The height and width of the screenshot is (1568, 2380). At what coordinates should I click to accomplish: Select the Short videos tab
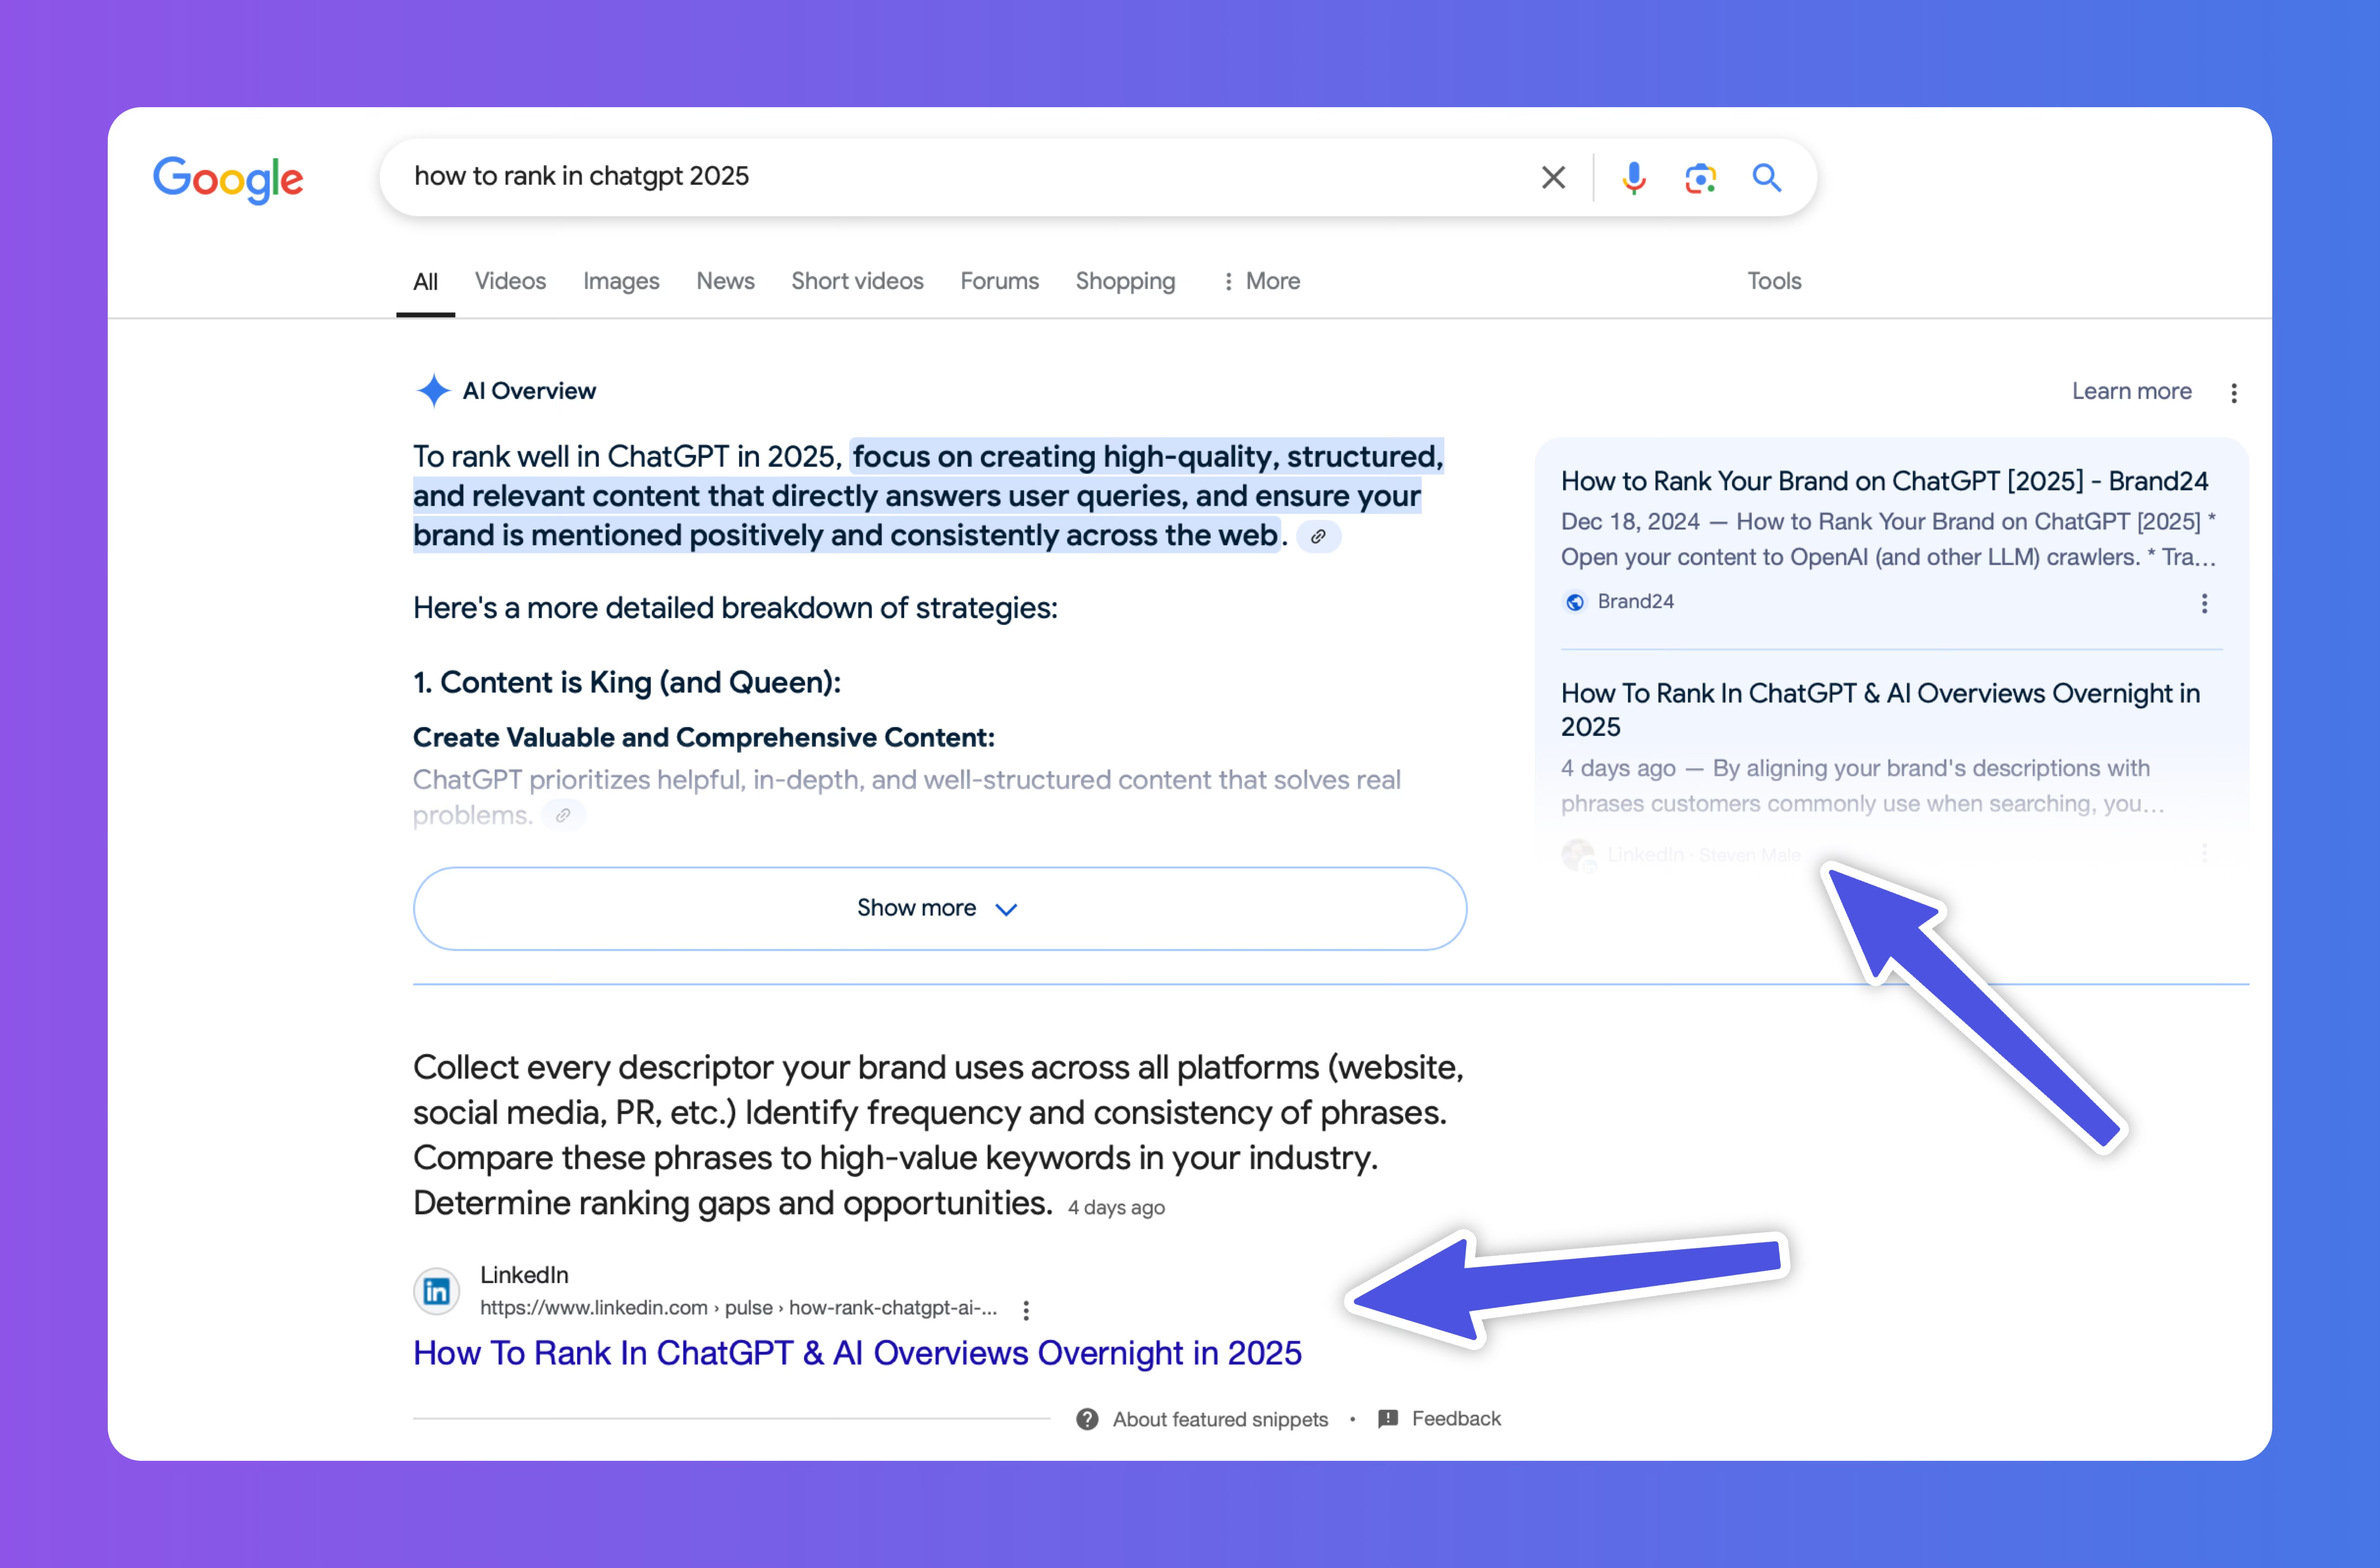[x=857, y=281]
